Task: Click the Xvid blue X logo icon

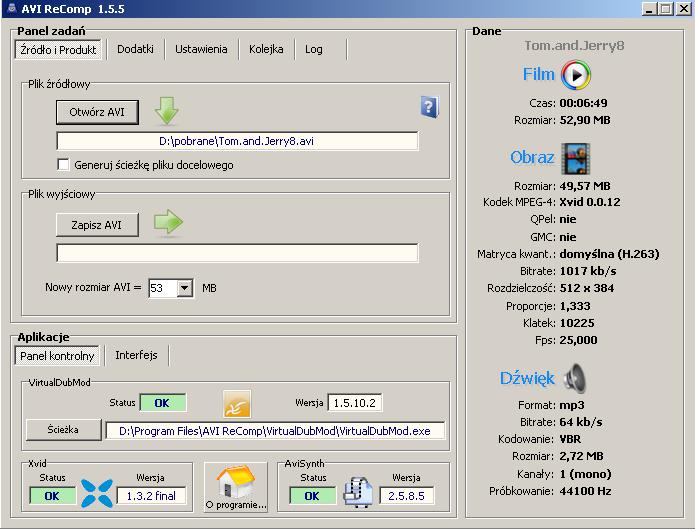Action: tap(97, 493)
